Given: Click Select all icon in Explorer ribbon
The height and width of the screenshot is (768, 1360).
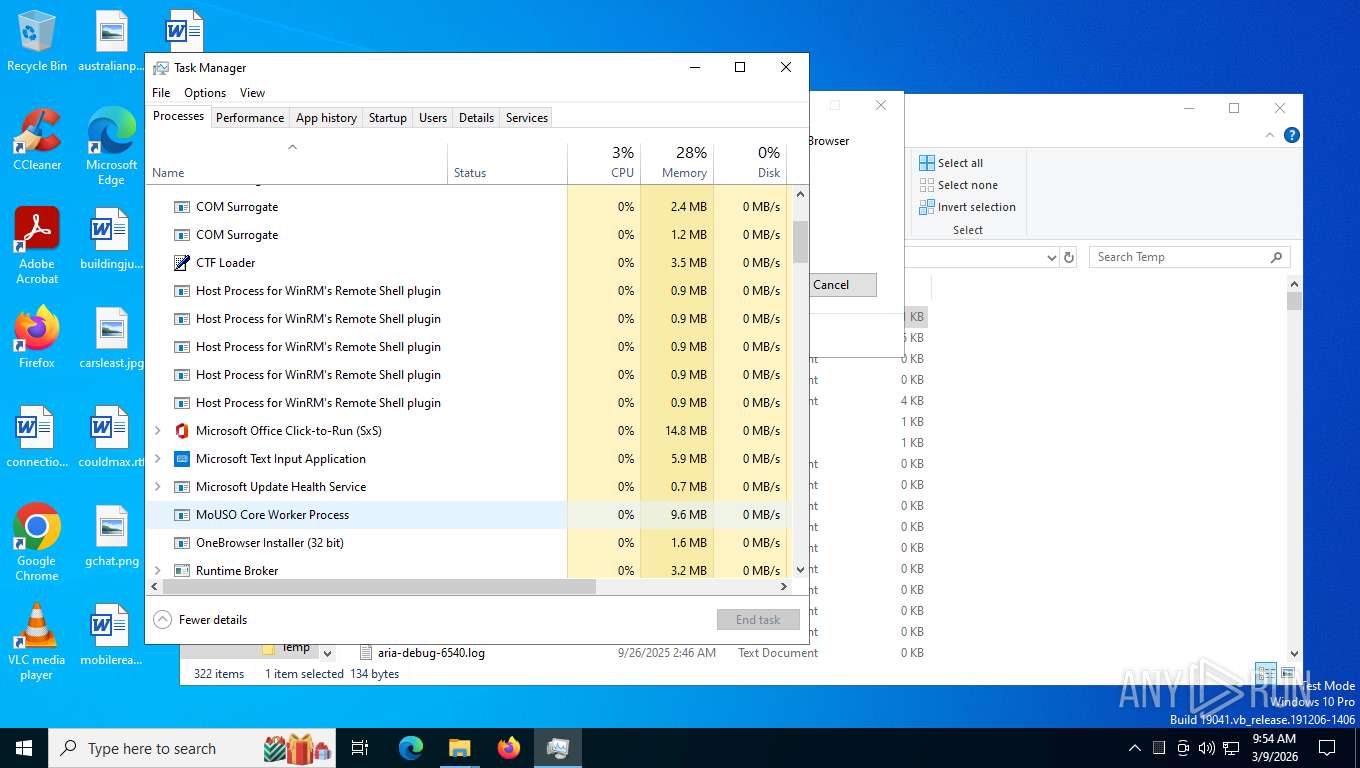Looking at the screenshot, I should click(x=927, y=163).
